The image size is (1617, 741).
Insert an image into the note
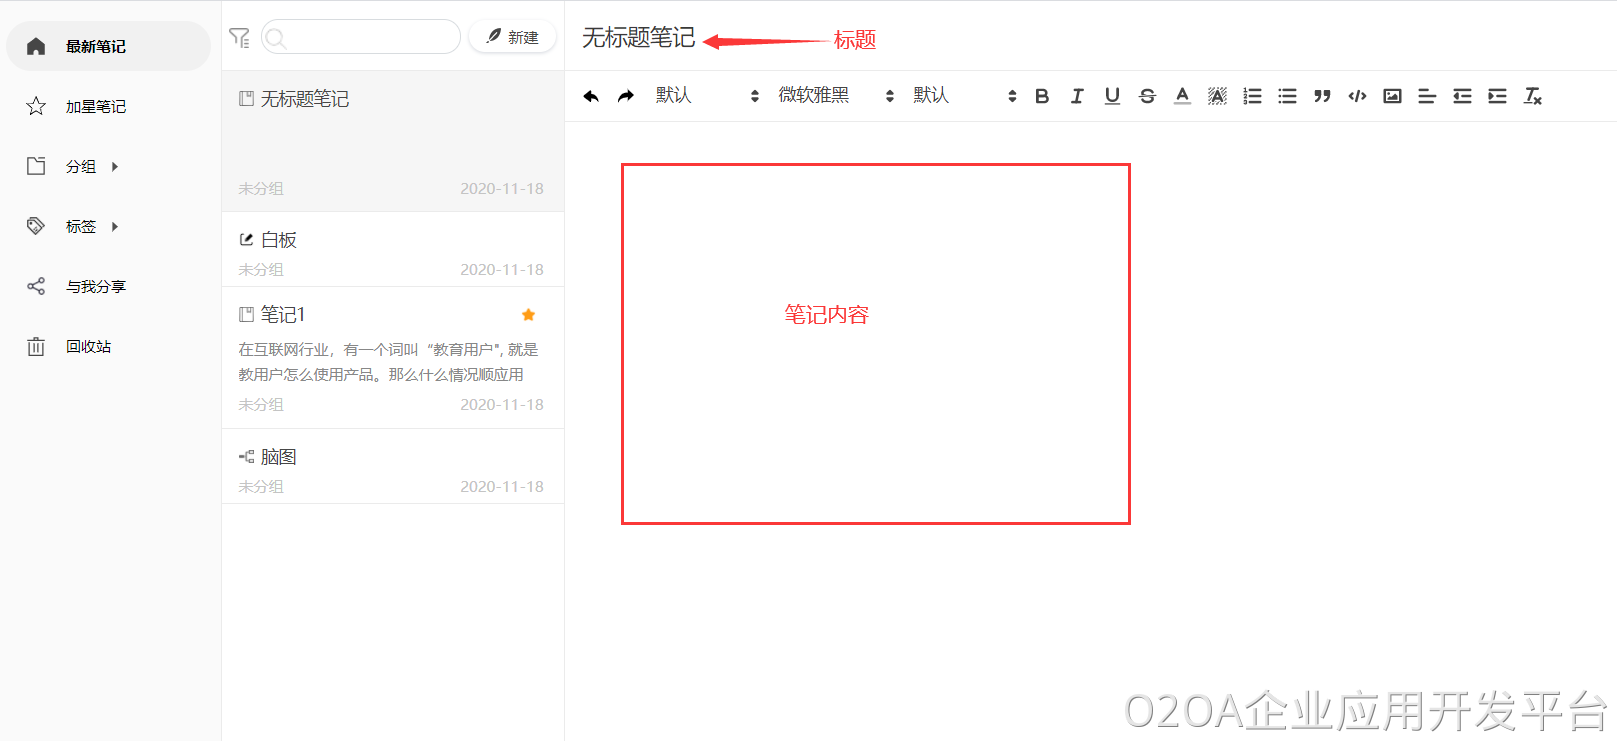pyautogui.click(x=1392, y=96)
